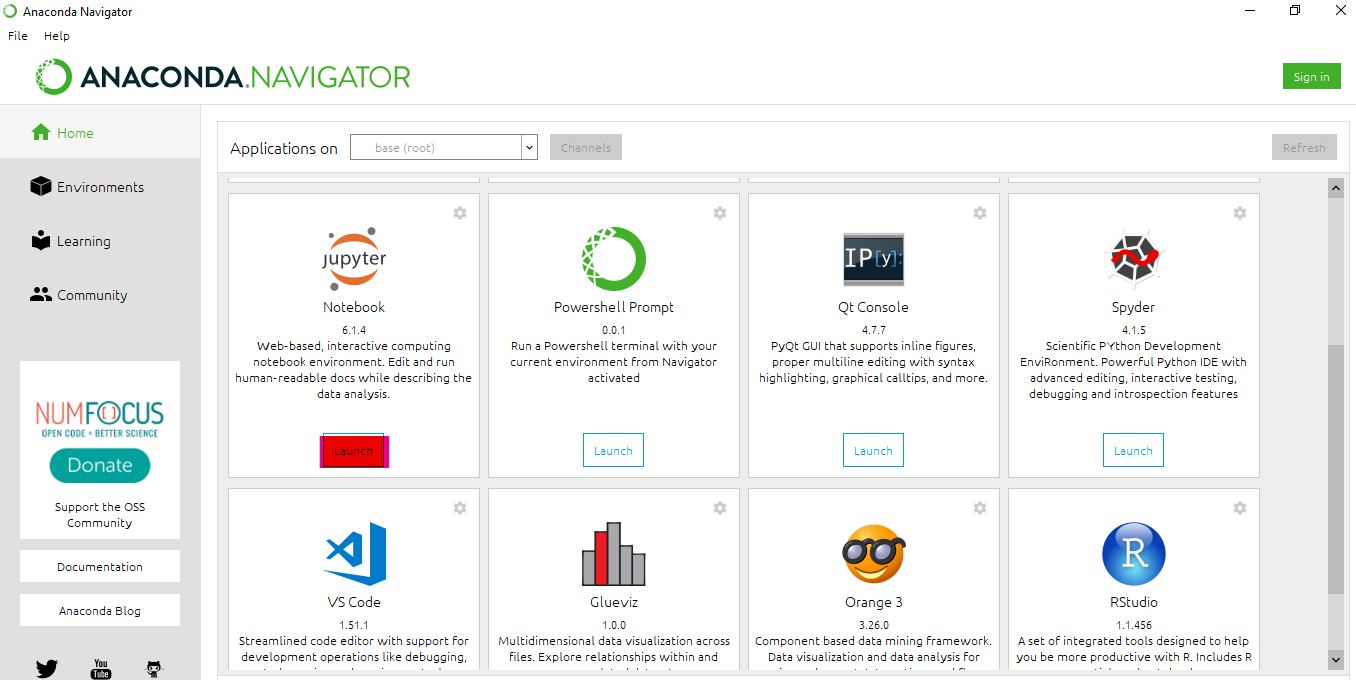The image size is (1356, 680).
Task: Click the Glueviz bar chart icon
Action: tap(613, 554)
